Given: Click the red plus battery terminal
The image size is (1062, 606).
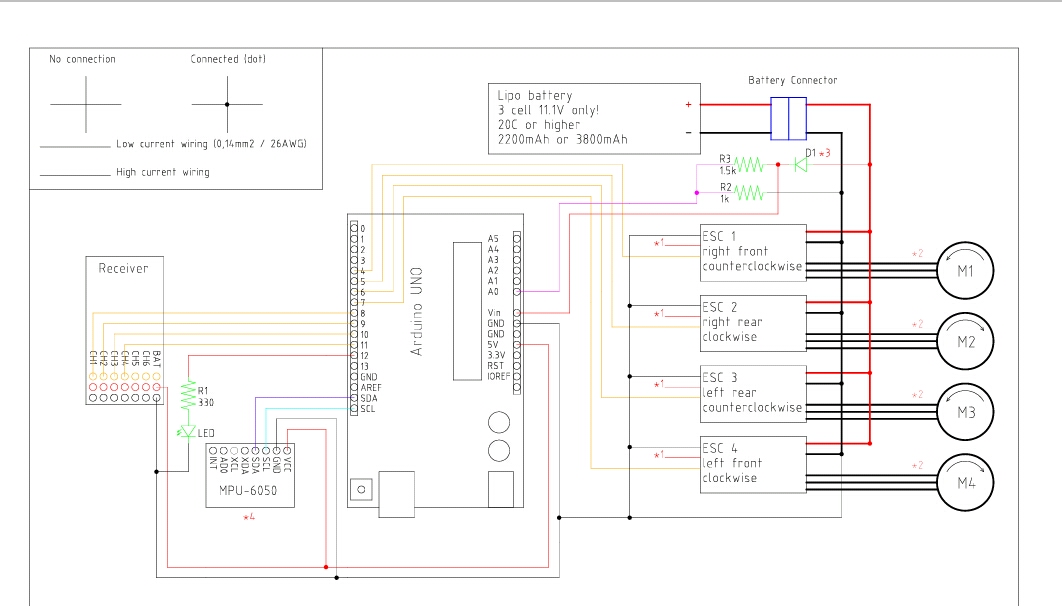Looking at the screenshot, I should (688, 104).
